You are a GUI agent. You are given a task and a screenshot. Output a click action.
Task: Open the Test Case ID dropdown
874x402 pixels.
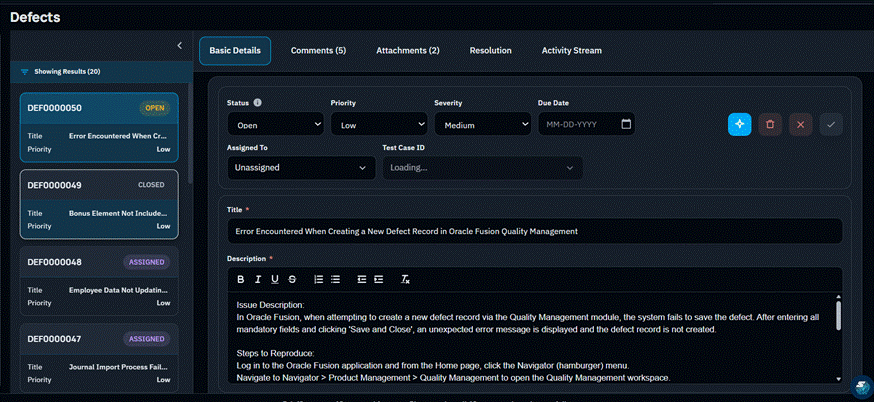(482, 168)
